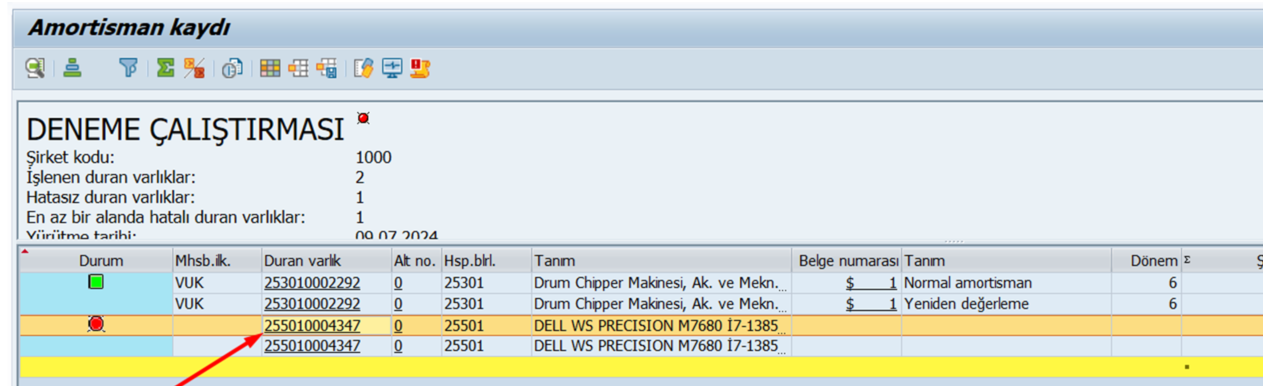Click DELL WS PRECISION description in highlighted row
Screen dimensions: 1263x386
point(660,325)
